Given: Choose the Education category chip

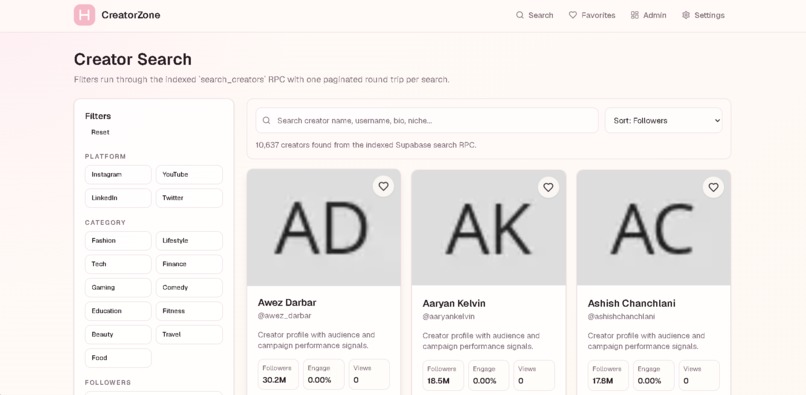Looking at the screenshot, I should point(118,311).
